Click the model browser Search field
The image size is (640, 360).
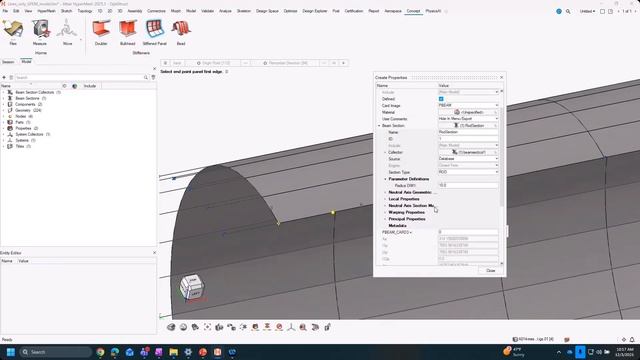pyautogui.click(x=80, y=77)
